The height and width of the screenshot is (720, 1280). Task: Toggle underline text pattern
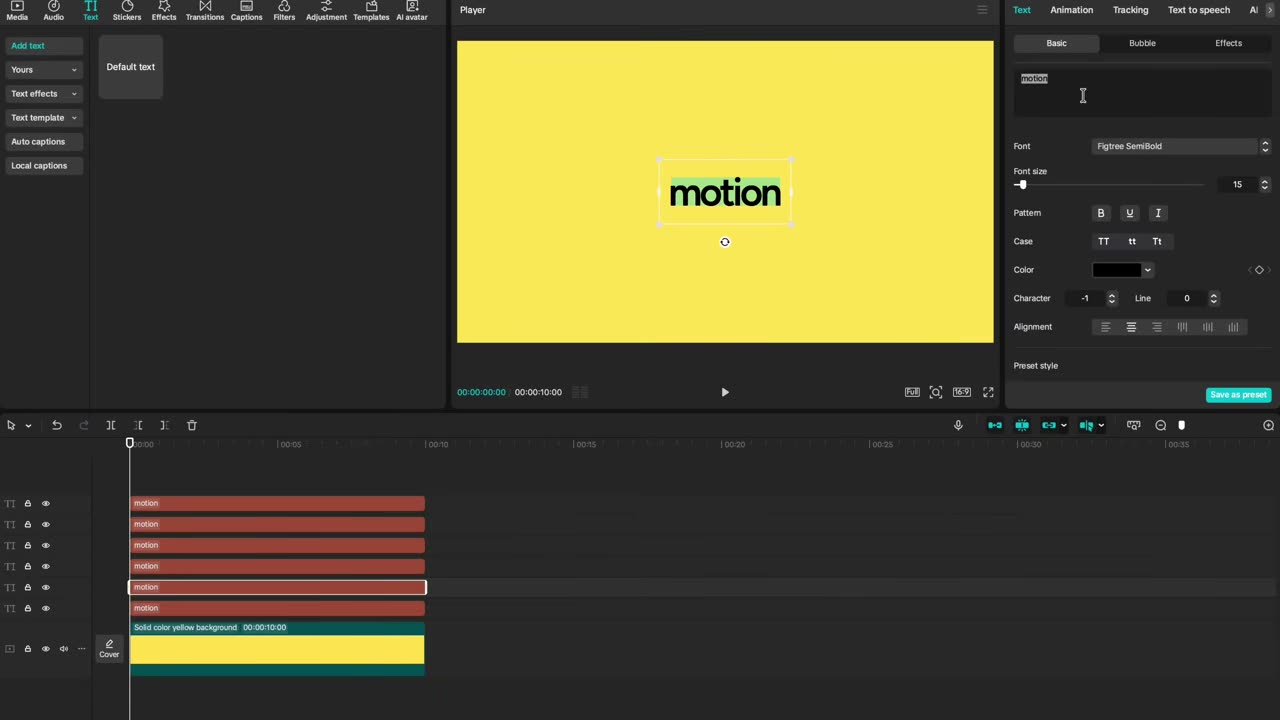click(x=1130, y=213)
